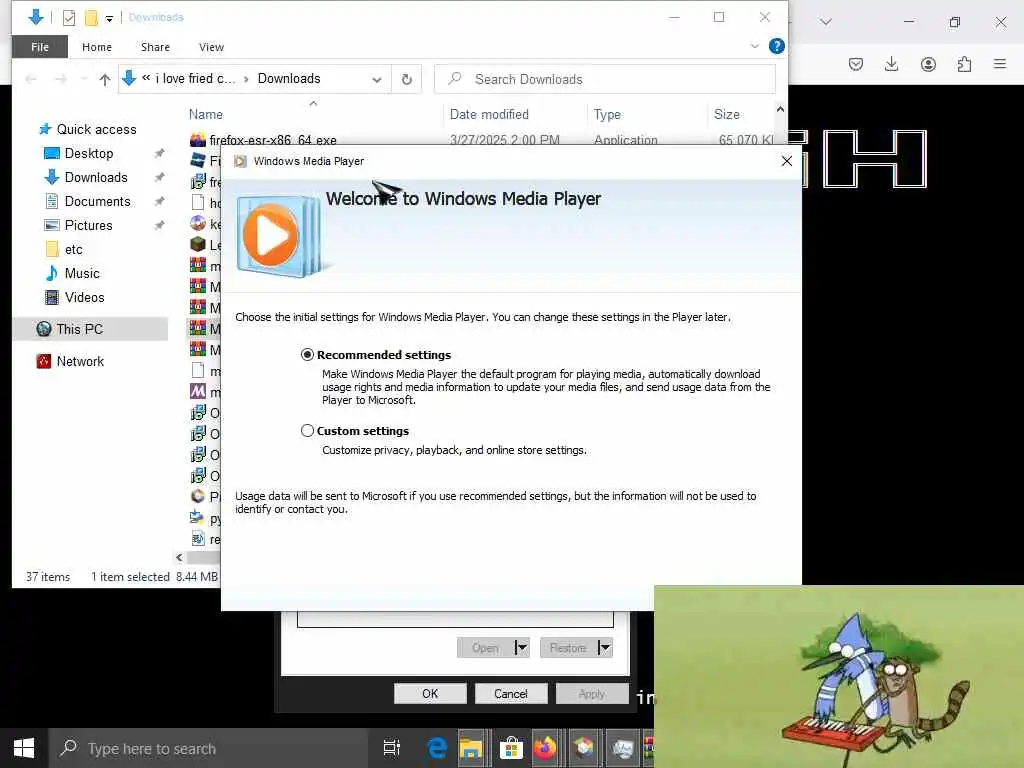This screenshot has width=1024, height=768.
Task: Open Home ribbon tab in File Explorer
Action: [97, 47]
